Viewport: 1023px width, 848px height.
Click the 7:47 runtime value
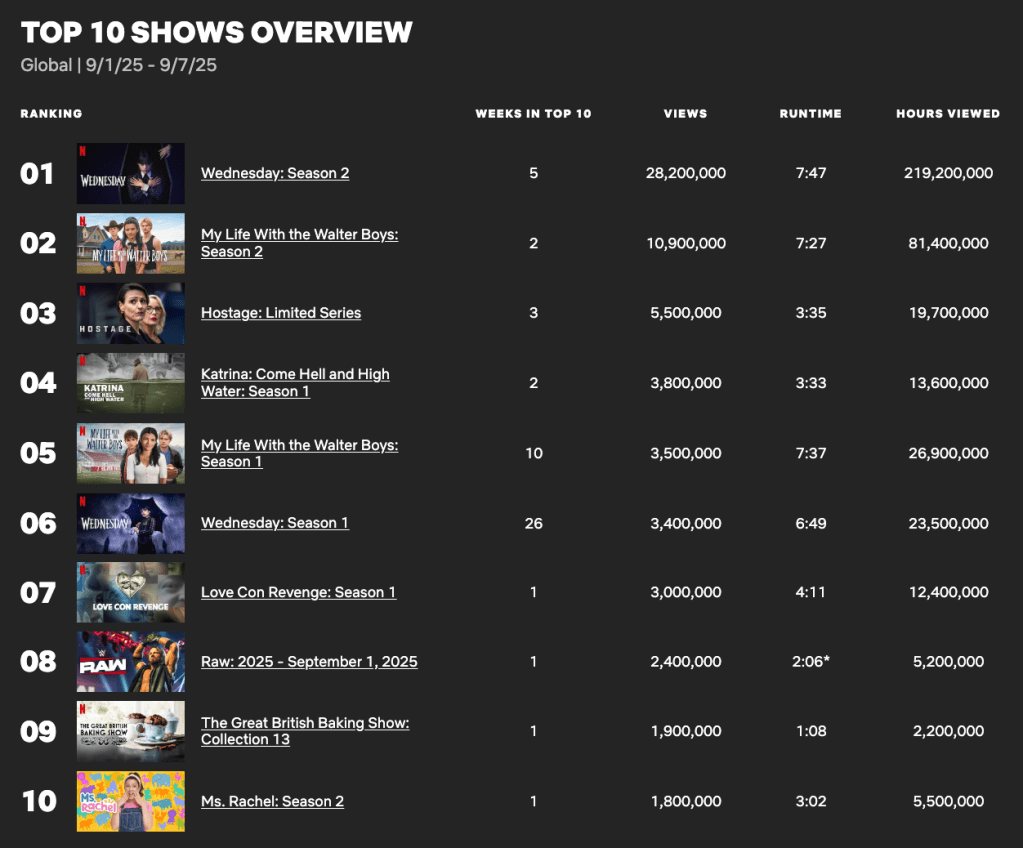811,174
